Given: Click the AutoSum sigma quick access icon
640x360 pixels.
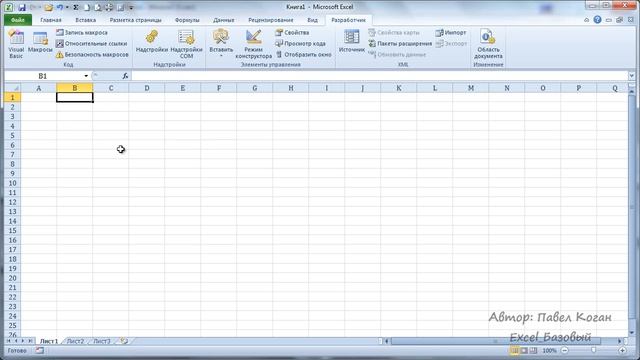Looking at the screenshot, I should pyautogui.click(x=76, y=7).
